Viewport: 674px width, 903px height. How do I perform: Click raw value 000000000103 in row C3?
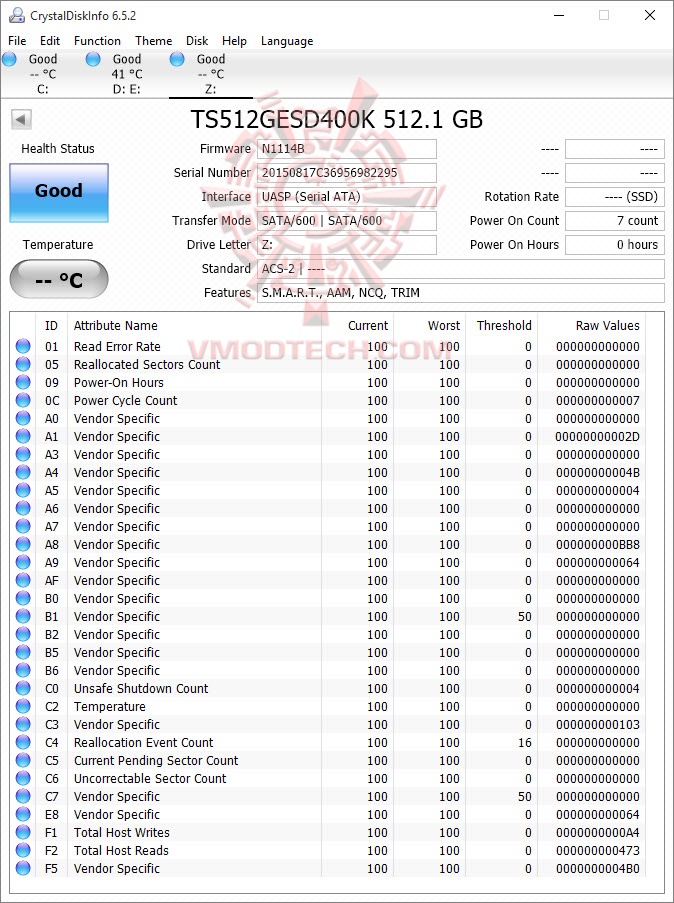(x=597, y=724)
